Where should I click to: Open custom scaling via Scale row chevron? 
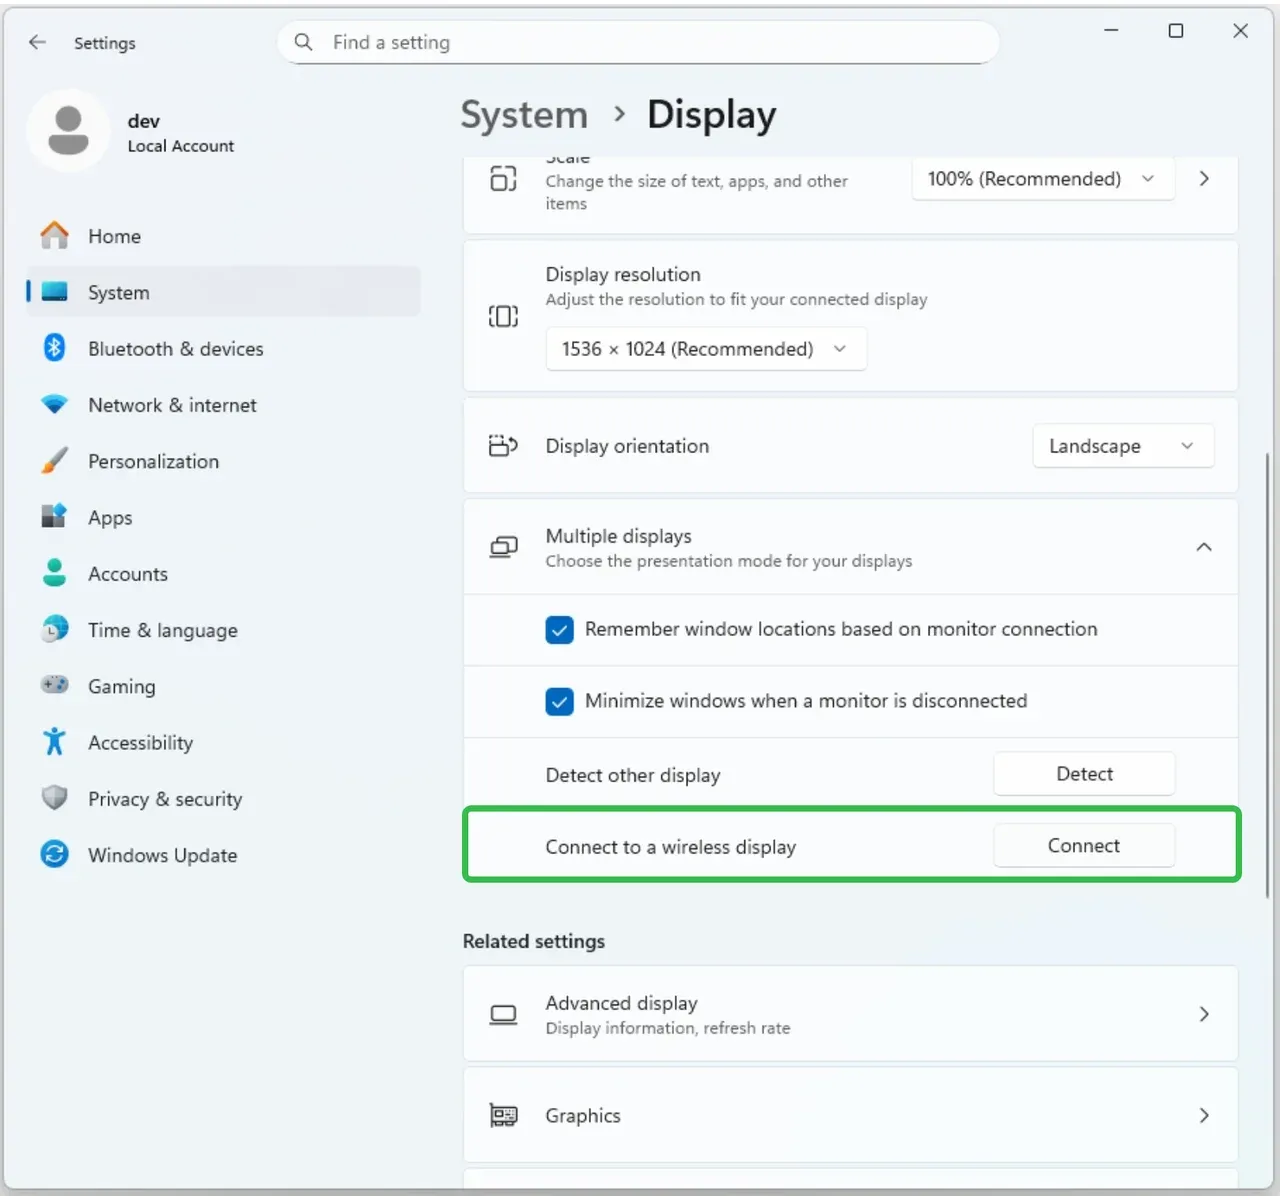pos(1204,179)
